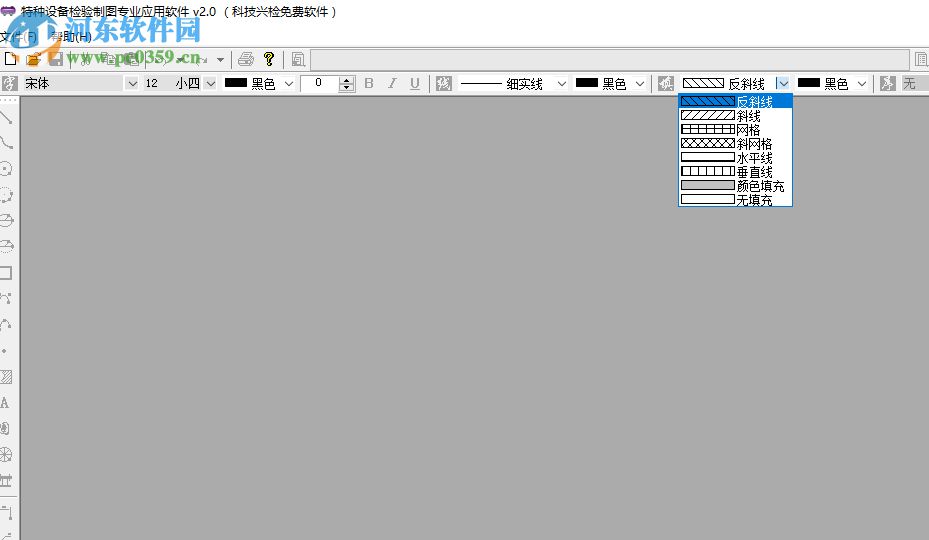Collapse the 反斜线 fill pattern dropdown

point(783,84)
